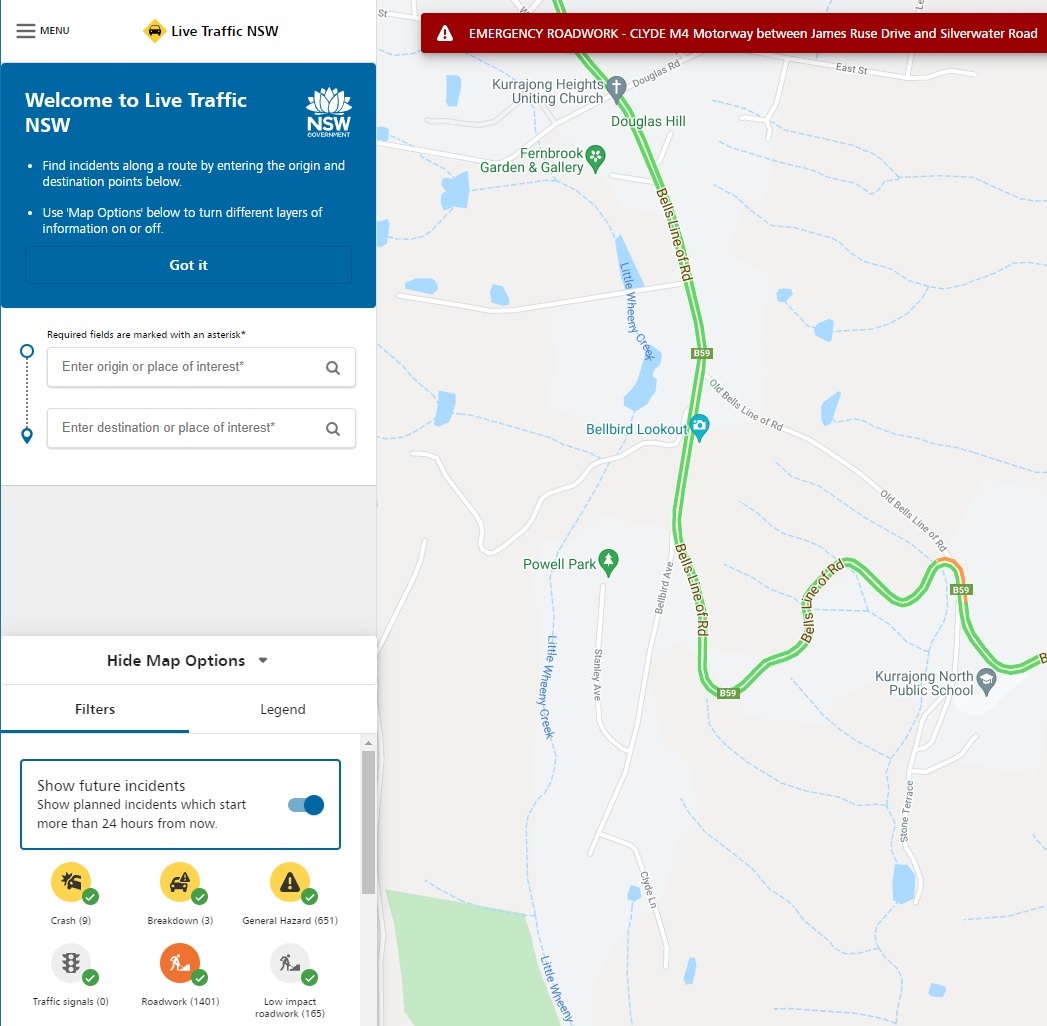Open the emergency roadwork Clyde M4 alert banner
The height and width of the screenshot is (1026, 1047).
(734, 33)
